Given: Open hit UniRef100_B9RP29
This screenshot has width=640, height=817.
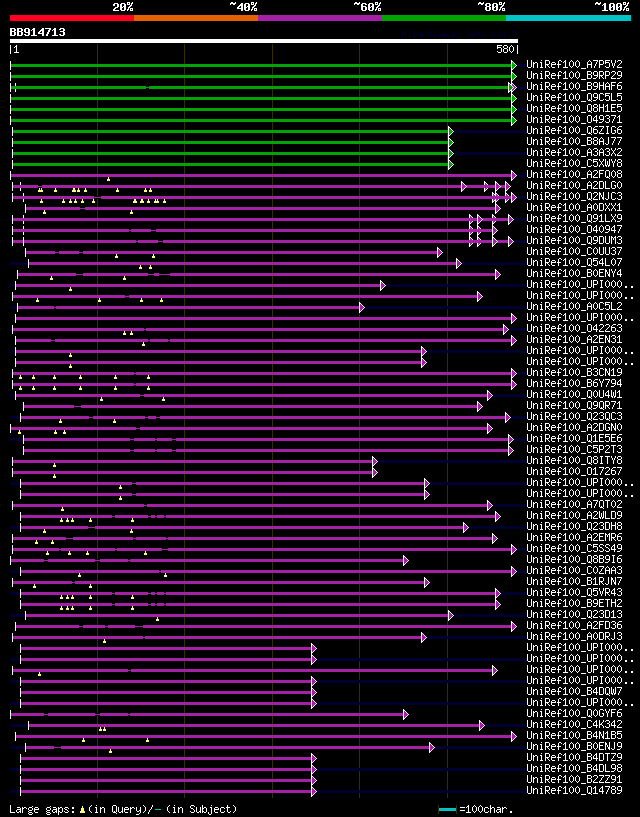Looking at the screenshot, I should click(x=574, y=76).
